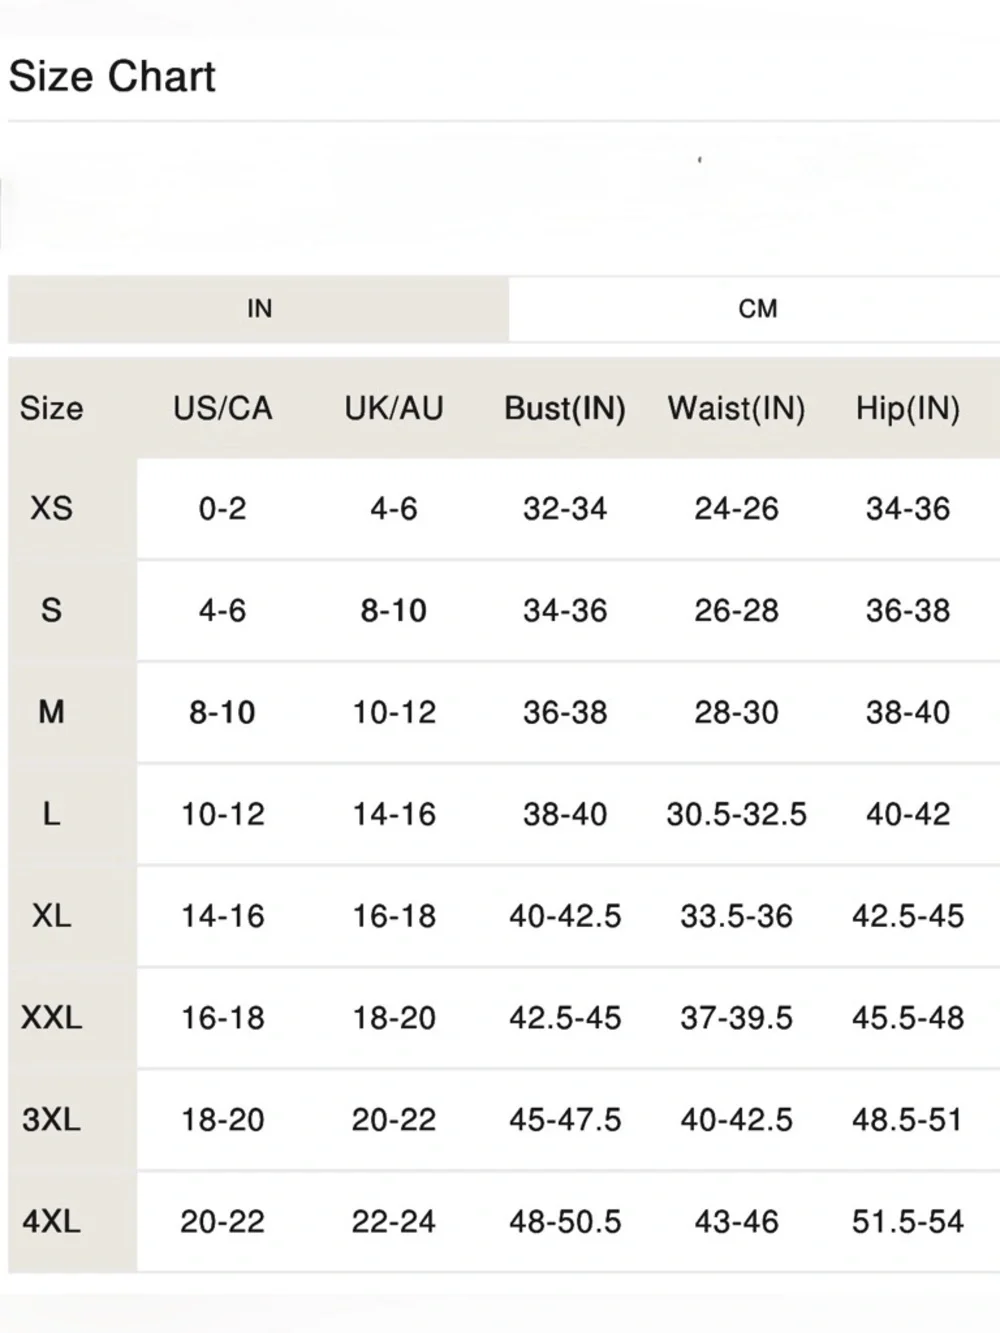Select the M size row label
Viewport: 1000px width, 1333px height.
51,712
